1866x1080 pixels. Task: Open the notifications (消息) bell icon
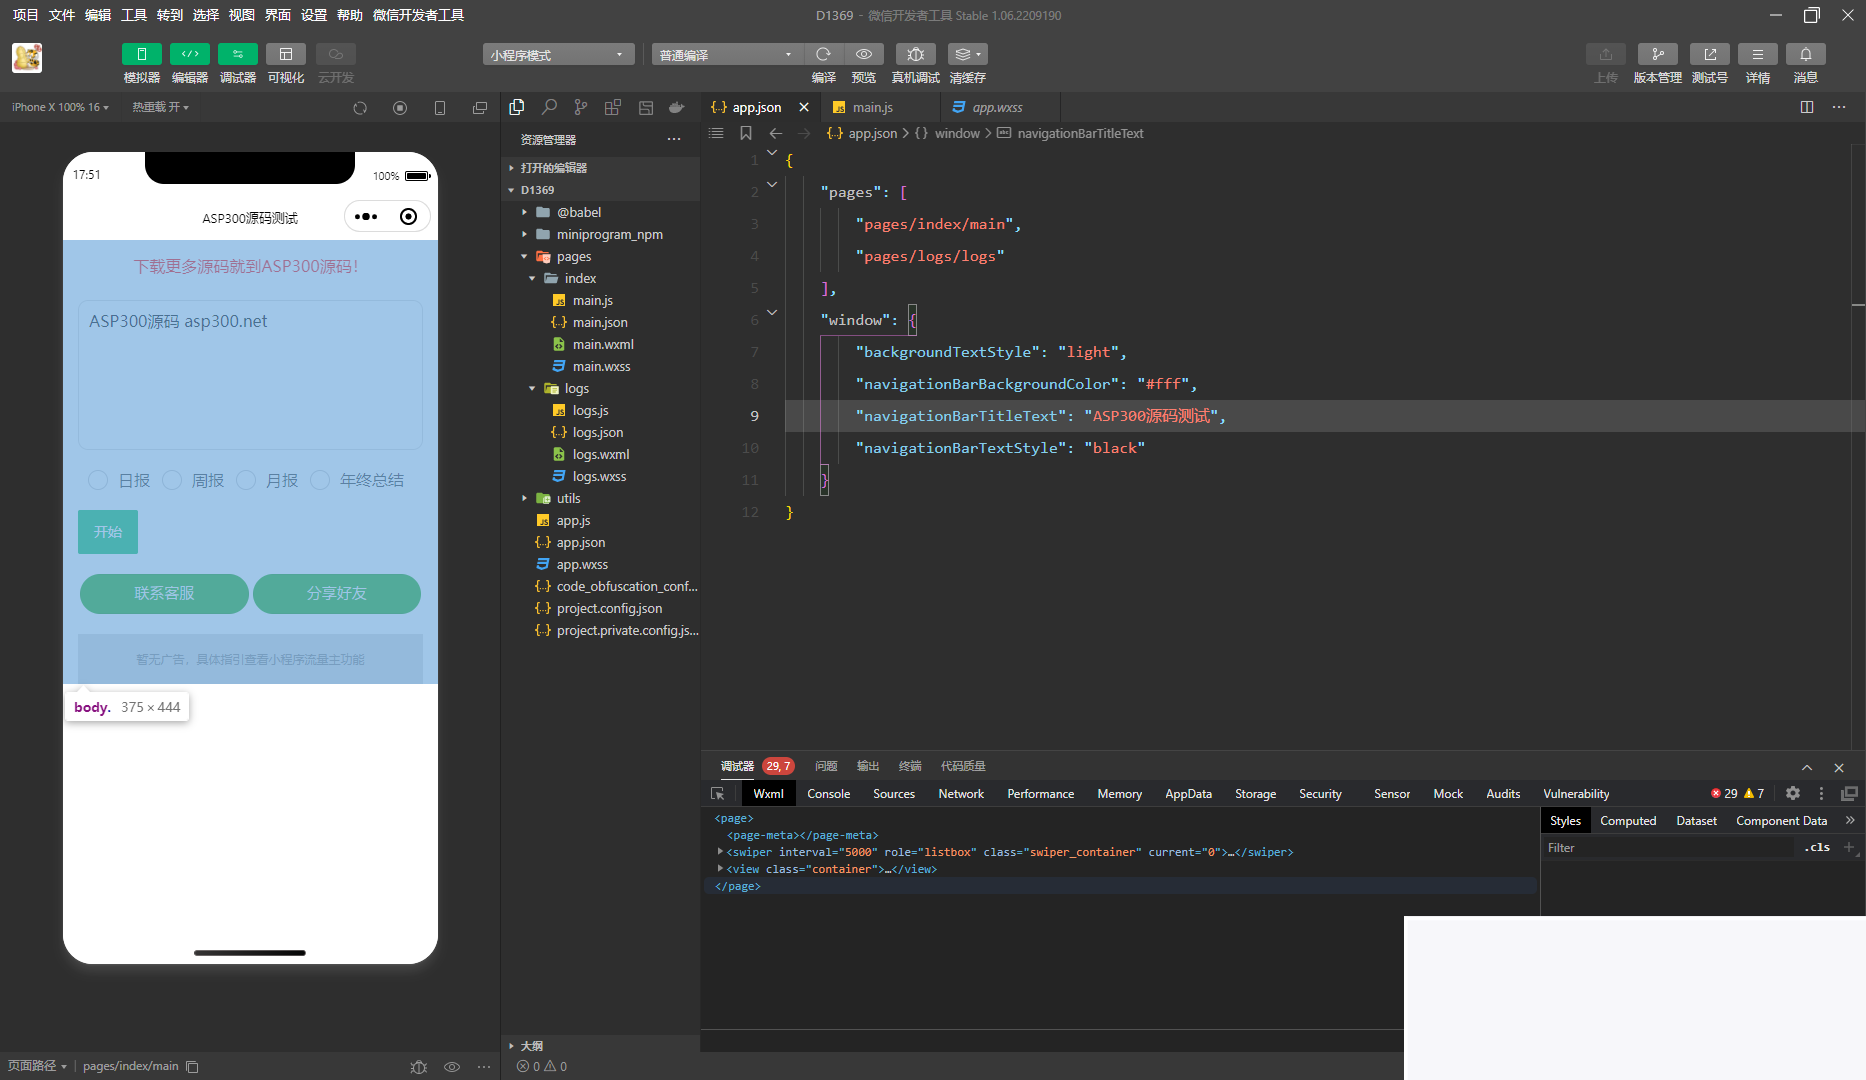point(1805,55)
